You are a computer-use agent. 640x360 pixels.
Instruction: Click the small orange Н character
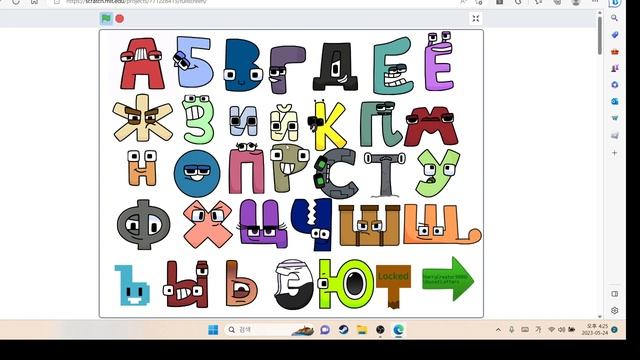[142, 168]
